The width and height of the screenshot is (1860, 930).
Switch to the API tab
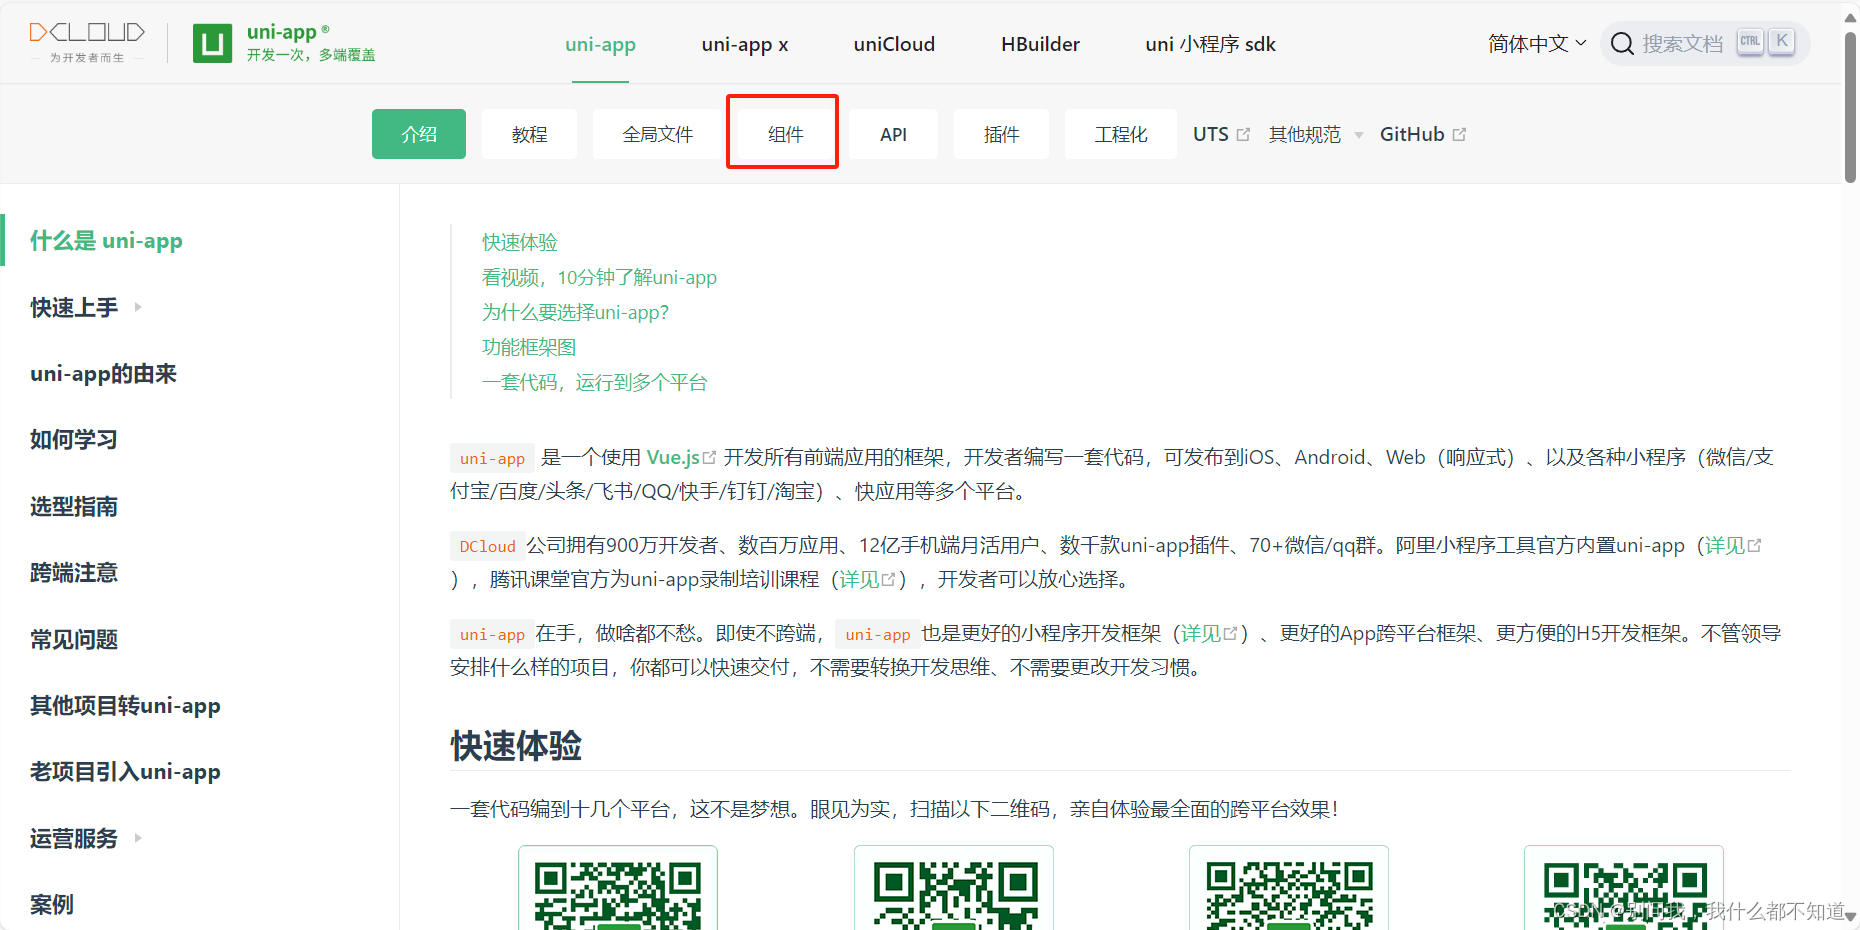pos(893,133)
